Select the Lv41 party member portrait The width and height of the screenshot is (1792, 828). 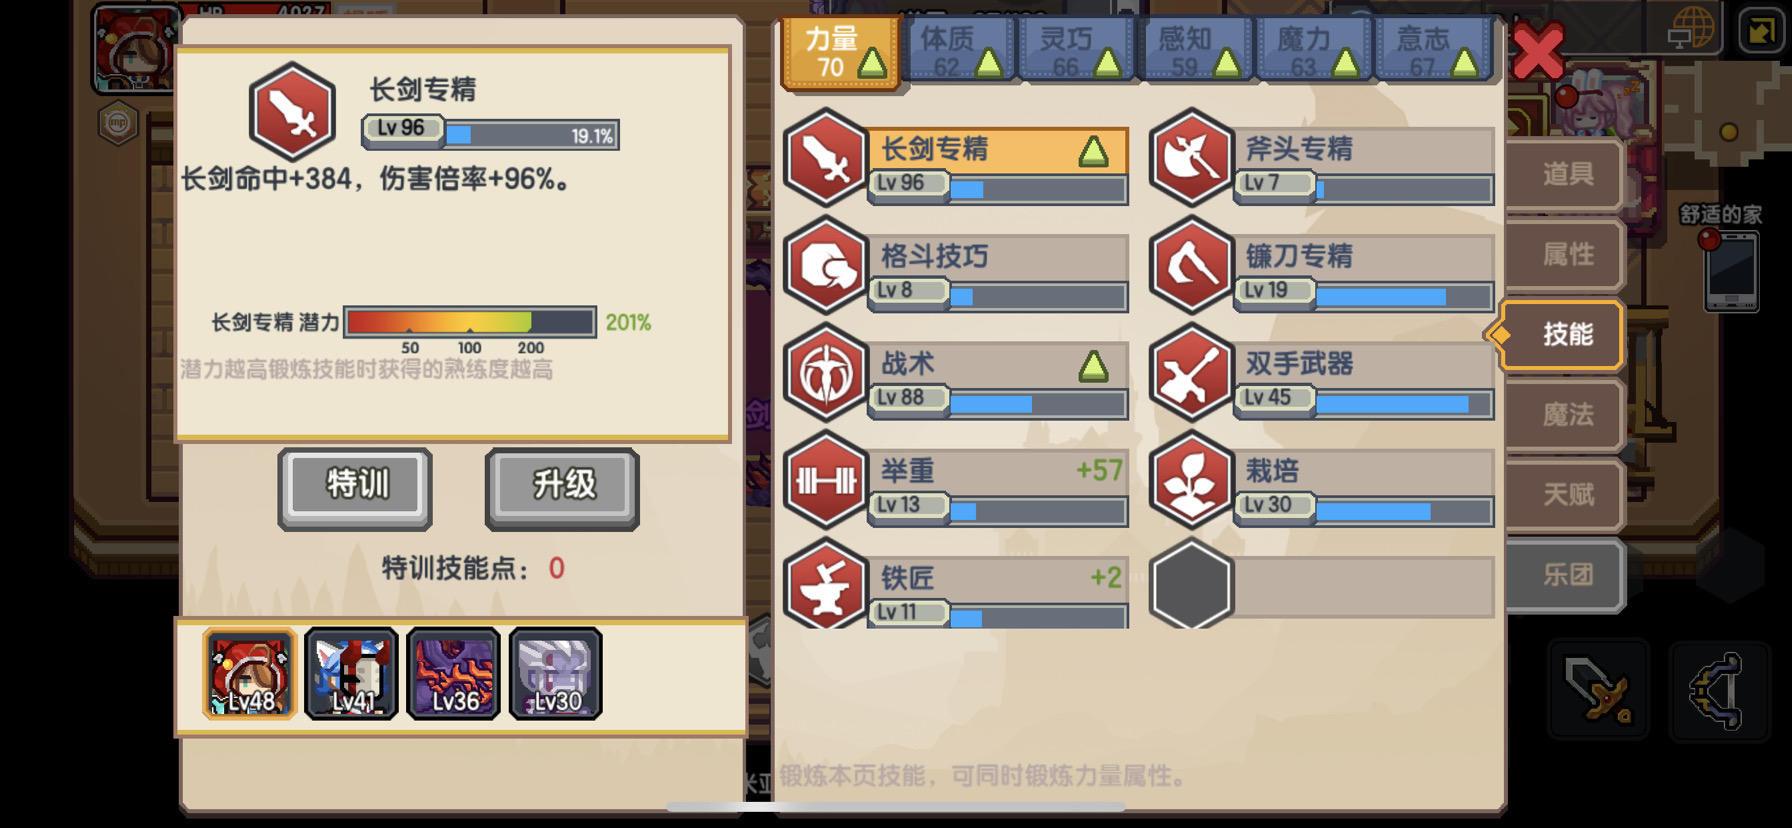tap(351, 674)
